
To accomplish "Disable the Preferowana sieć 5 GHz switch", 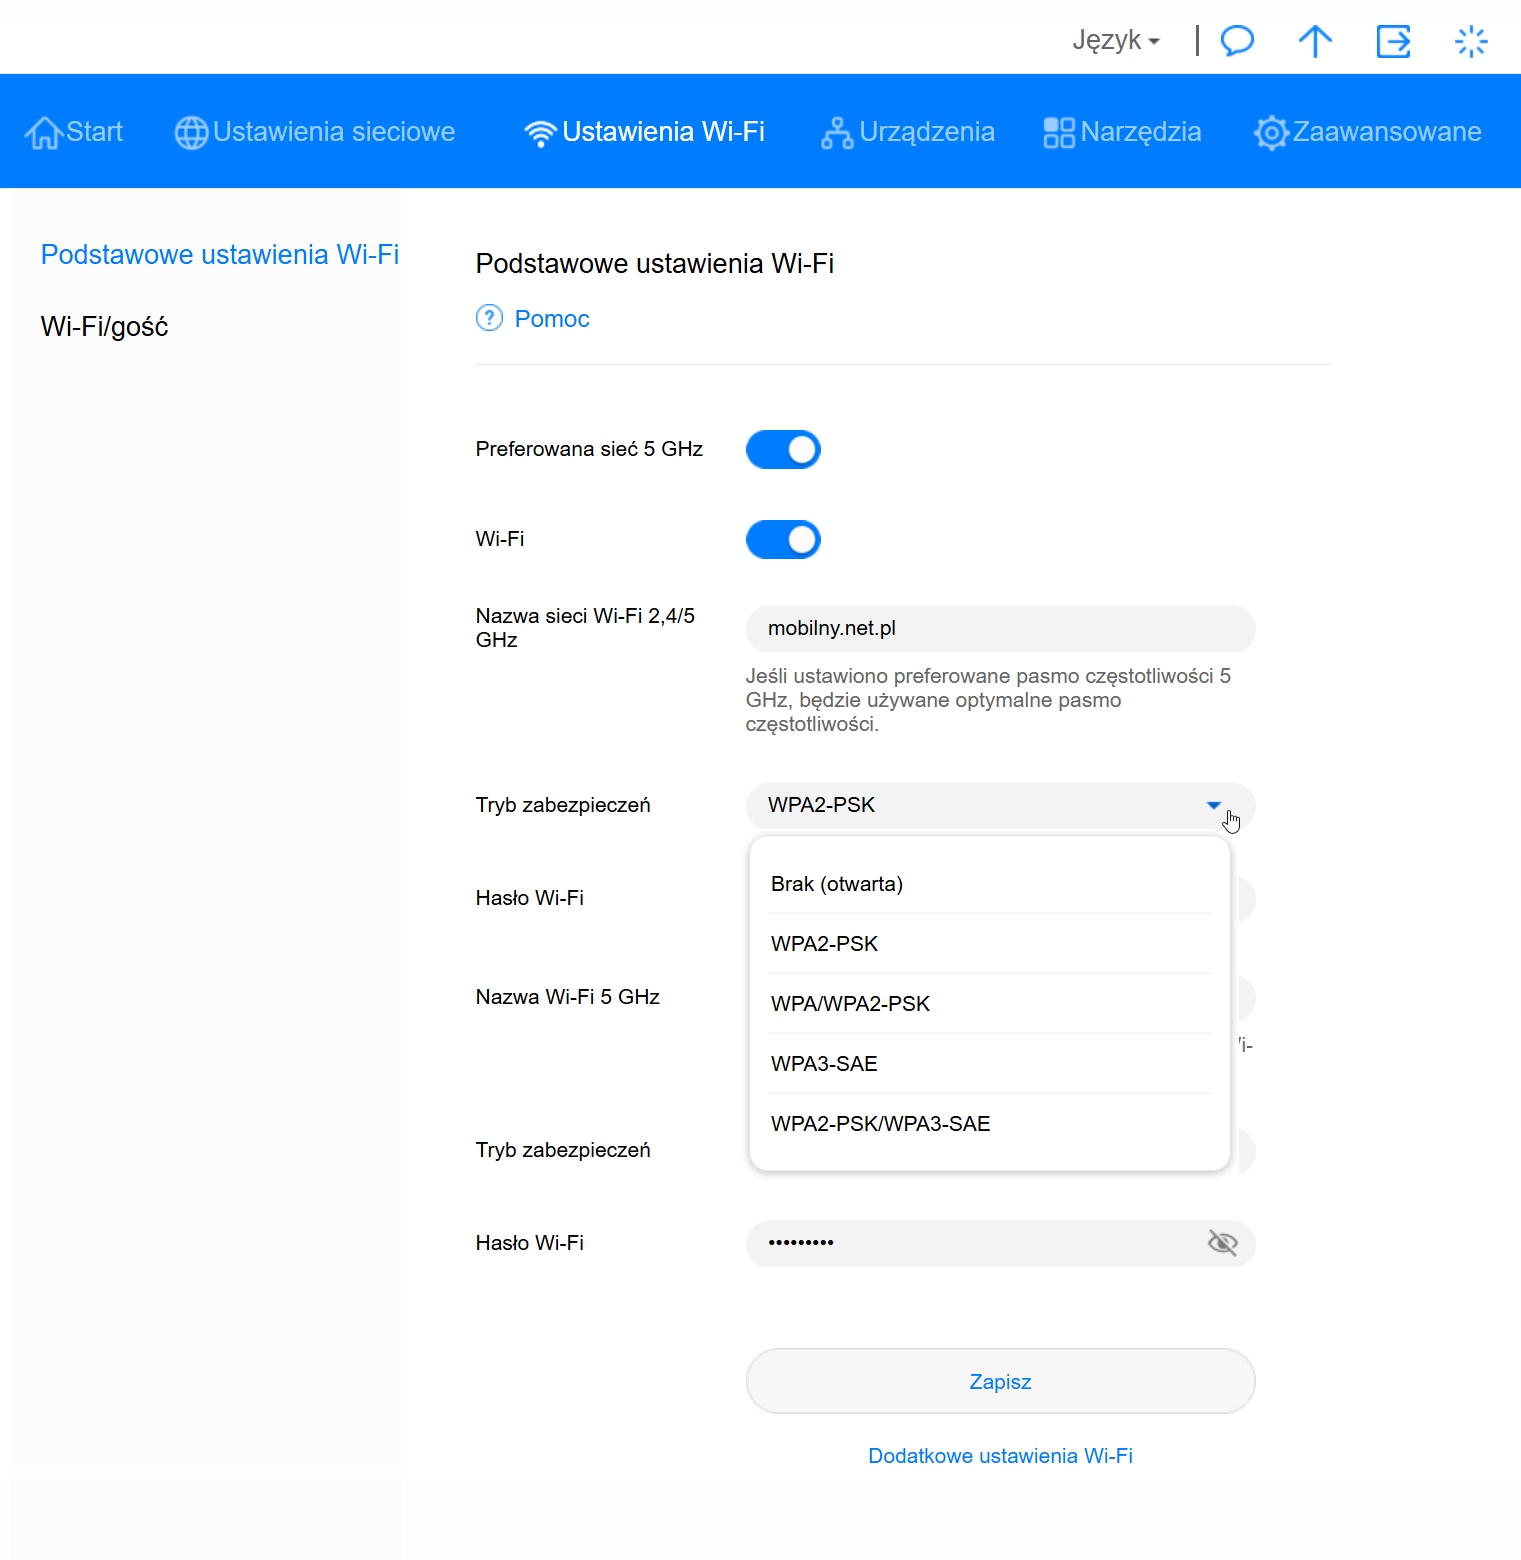I will pos(783,450).
